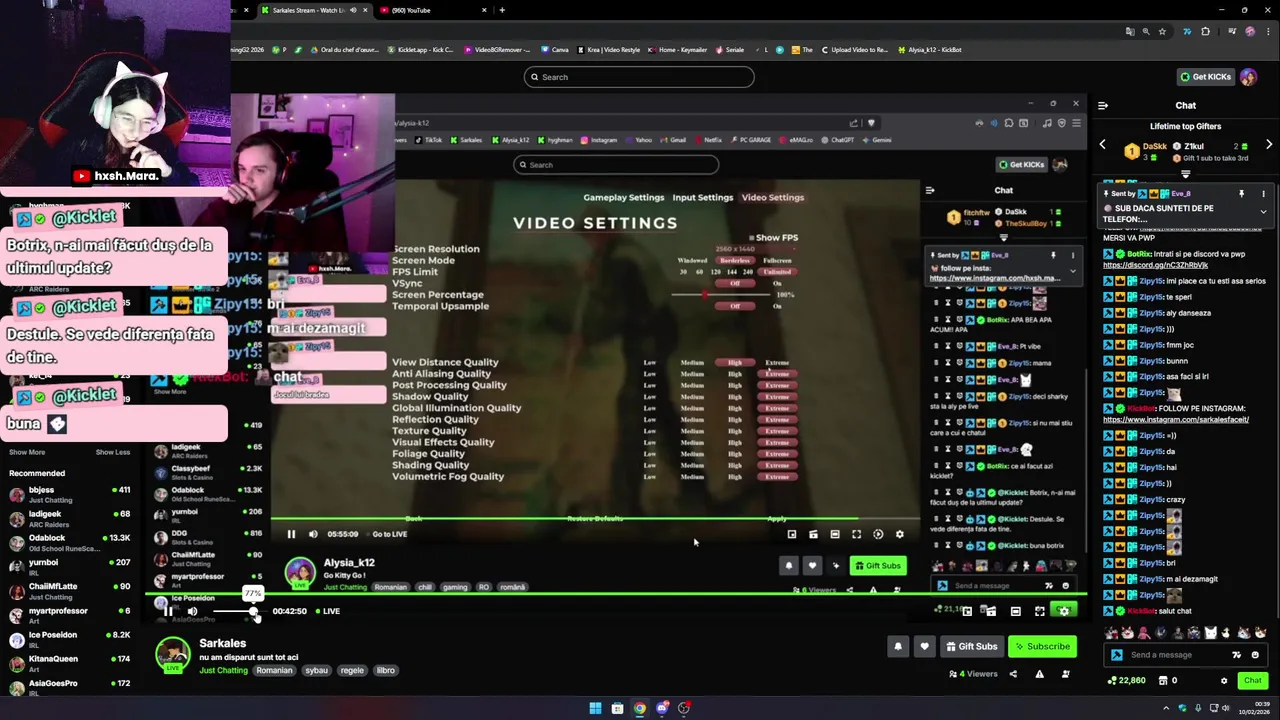Image resolution: width=1280 pixels, height=720 pixels.
Task: Open Krea Video Restyle bookmark
Action: [609, 50]
